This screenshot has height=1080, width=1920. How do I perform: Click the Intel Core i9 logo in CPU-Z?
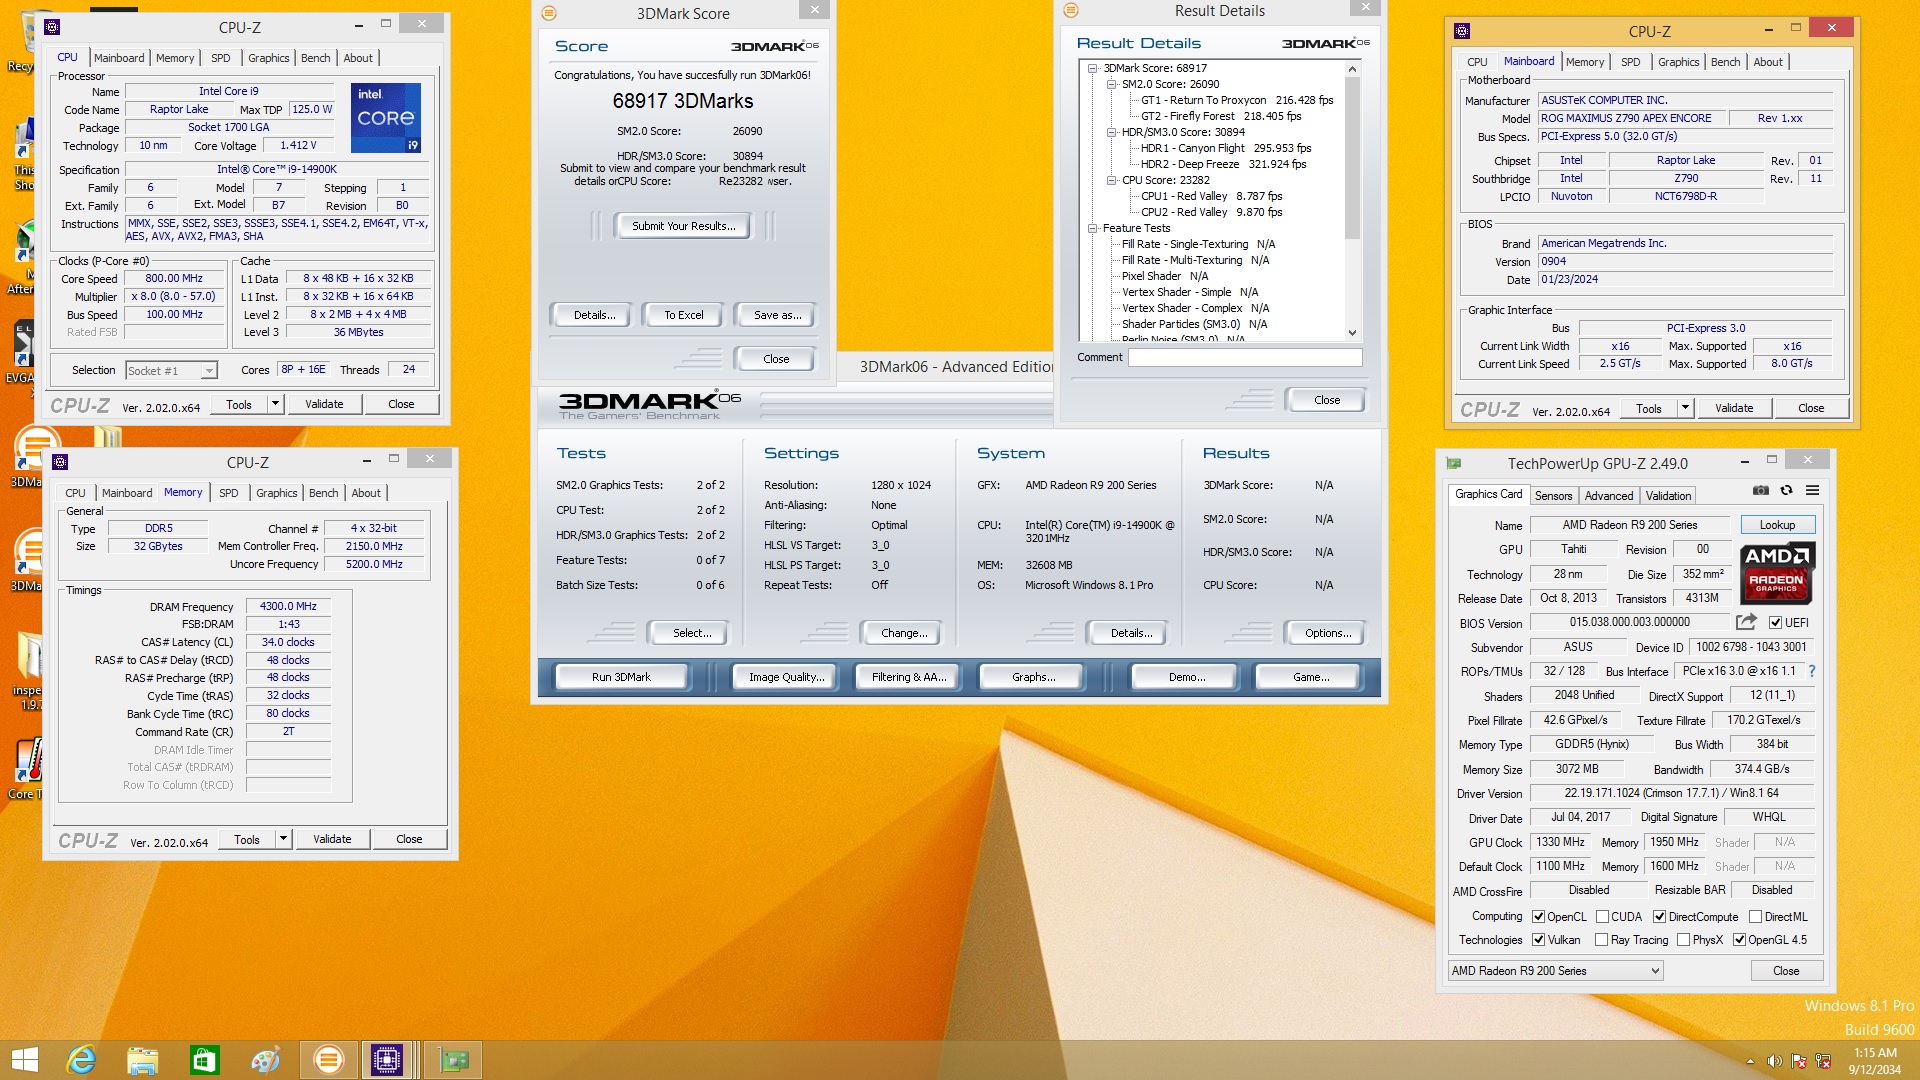coord(386,118)
